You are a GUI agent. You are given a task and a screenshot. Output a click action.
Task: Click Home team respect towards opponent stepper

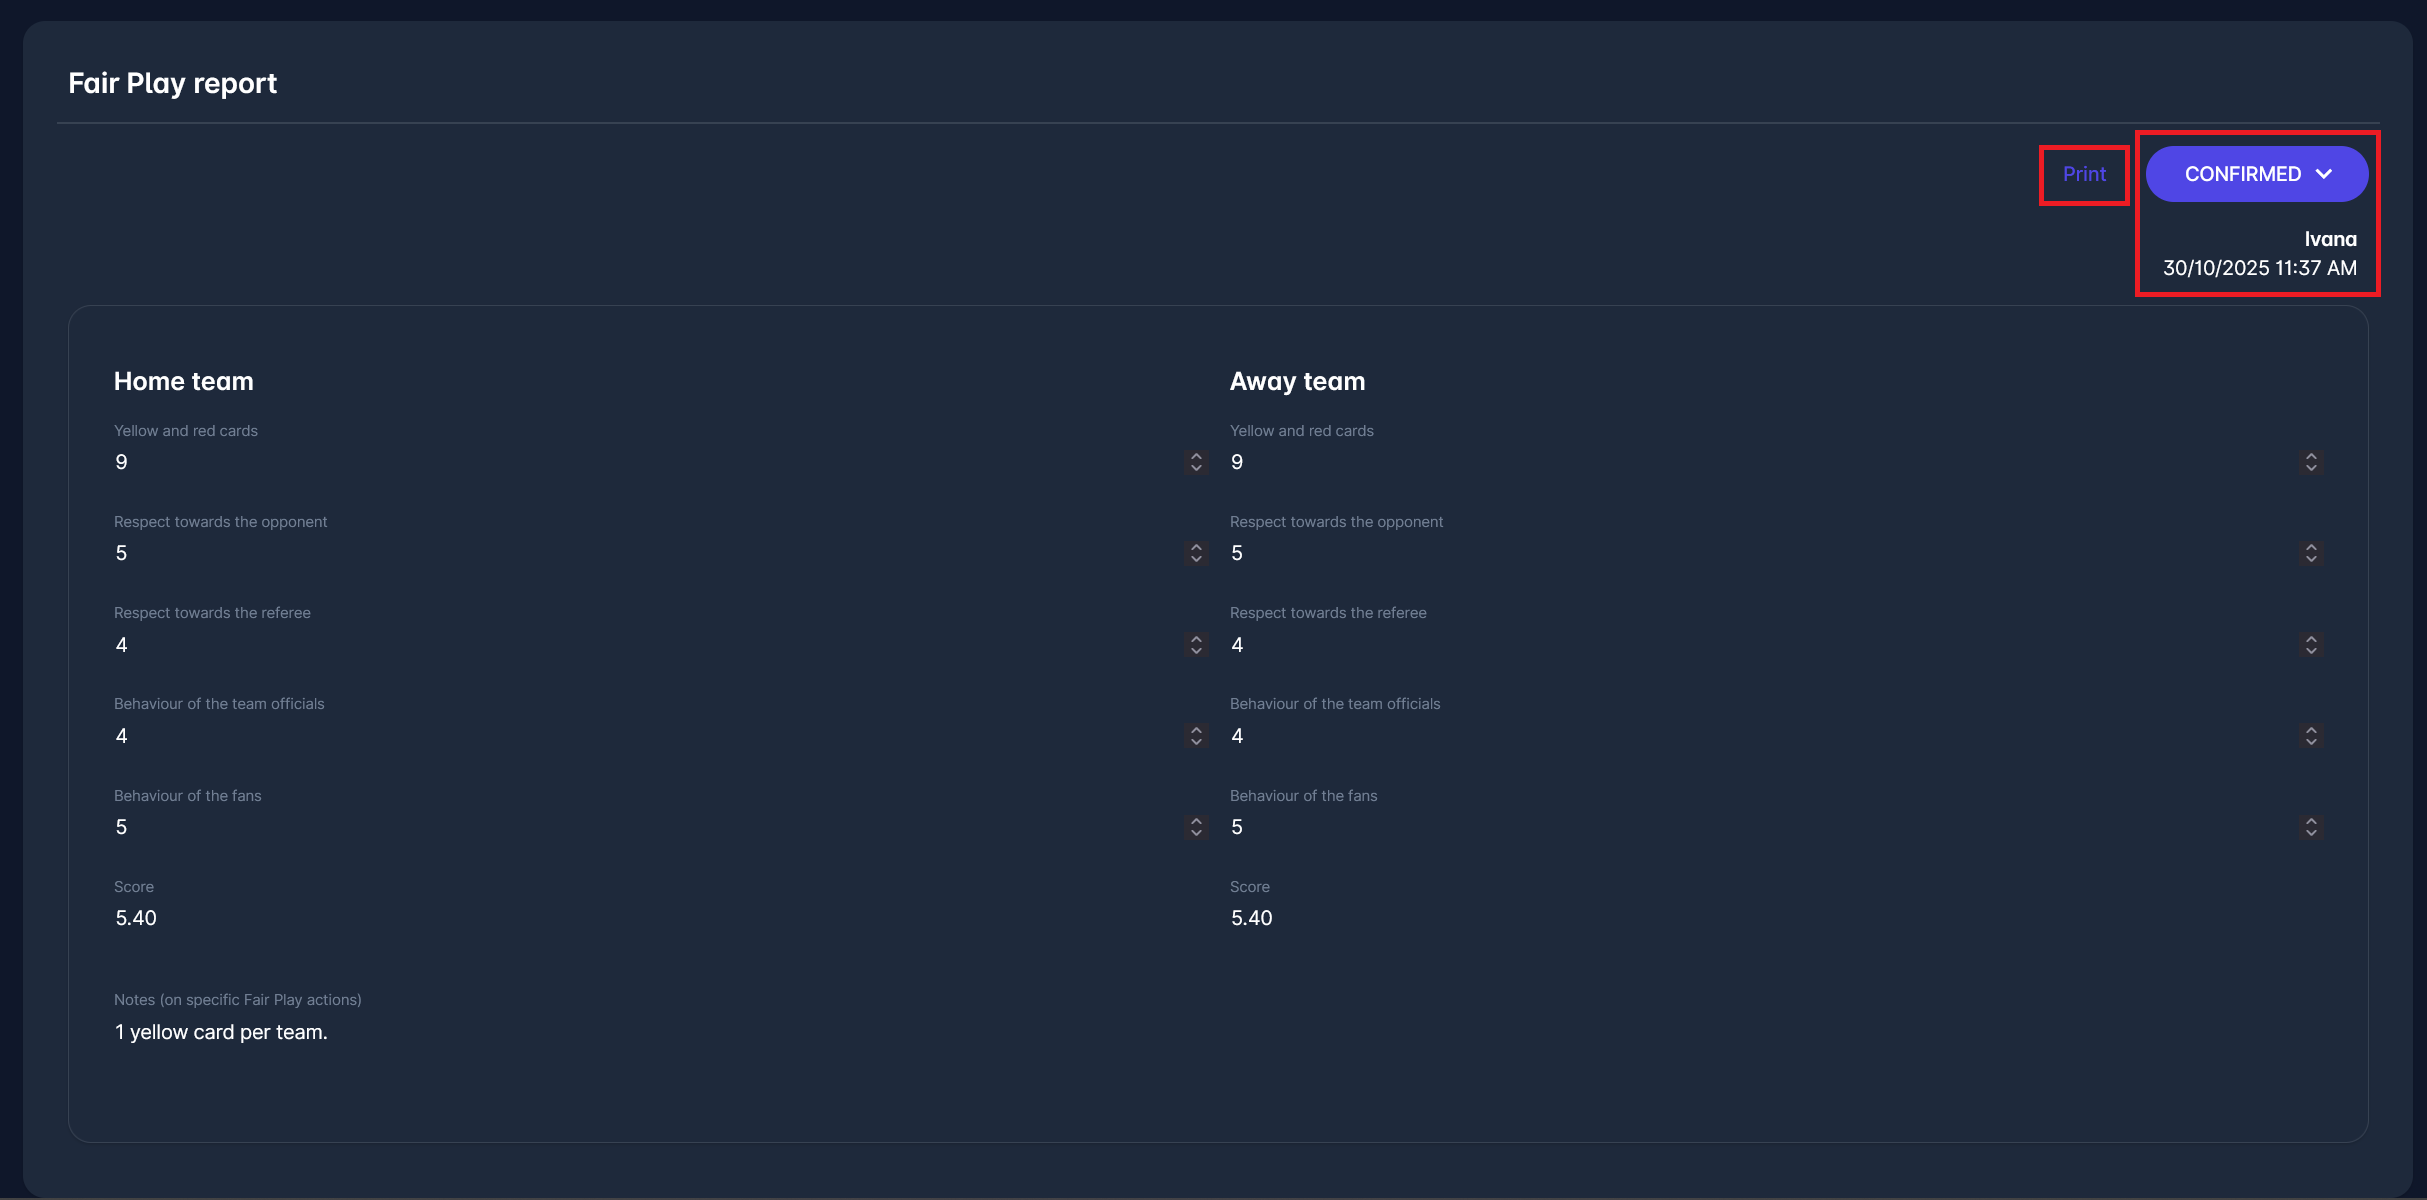[1196, 553]
